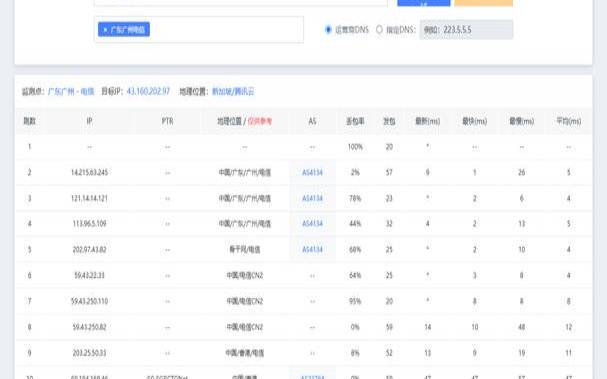
Task: Click IP cell 59.43.22.33
Action: tap(89, 276)
